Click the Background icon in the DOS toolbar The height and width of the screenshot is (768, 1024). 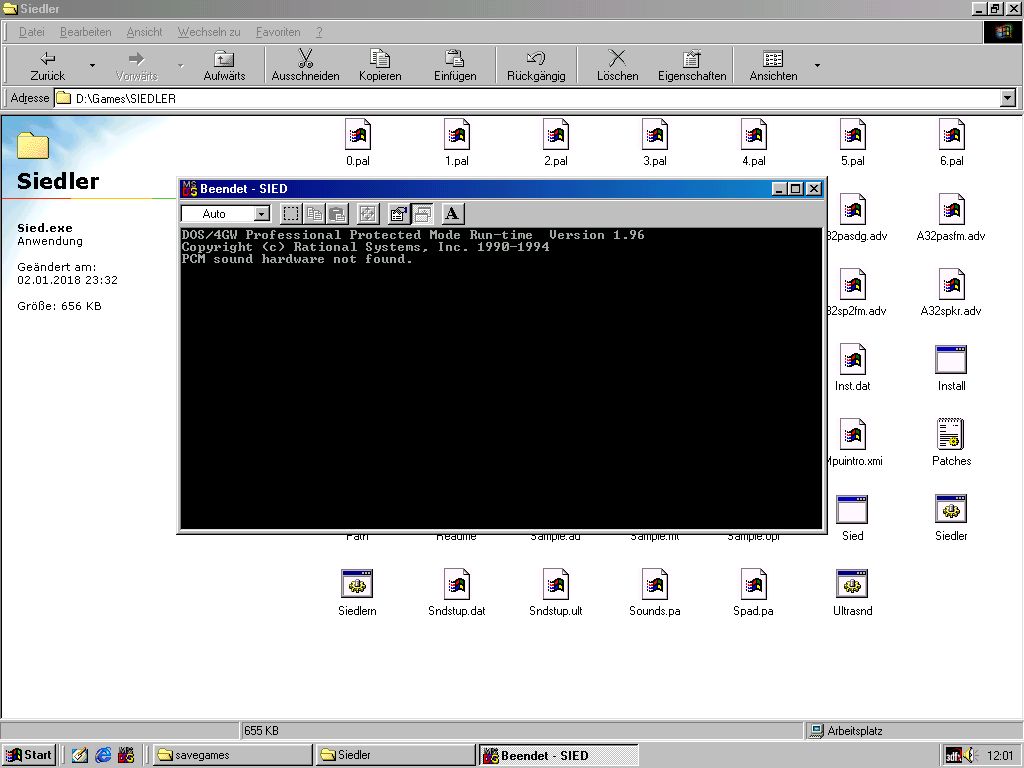pos(423,214)
